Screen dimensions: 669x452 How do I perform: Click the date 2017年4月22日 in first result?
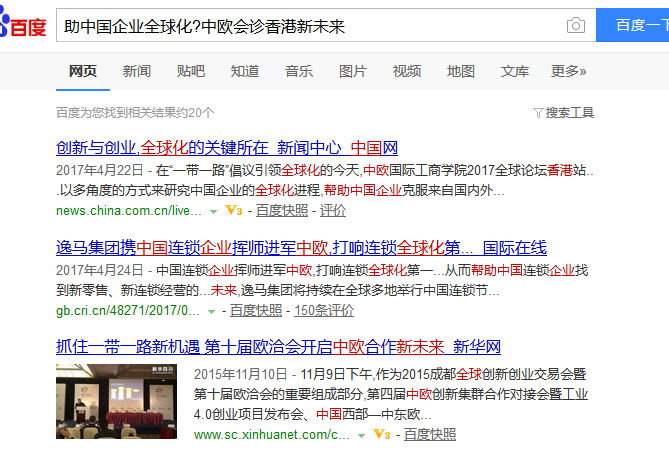click(99, 170)
